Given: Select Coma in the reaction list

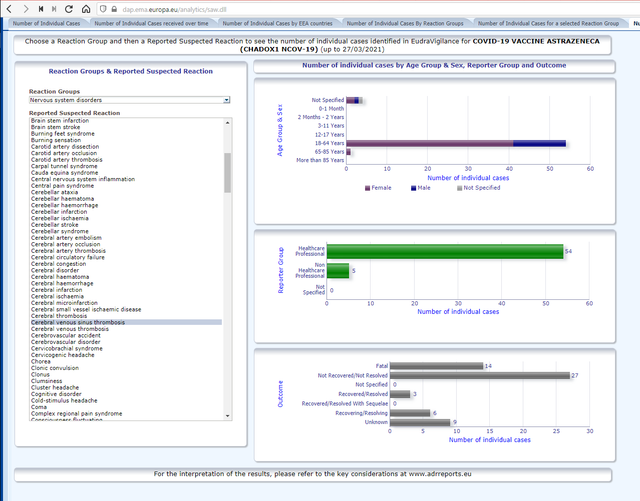Looking at the screenshot, I should [39, 407].
